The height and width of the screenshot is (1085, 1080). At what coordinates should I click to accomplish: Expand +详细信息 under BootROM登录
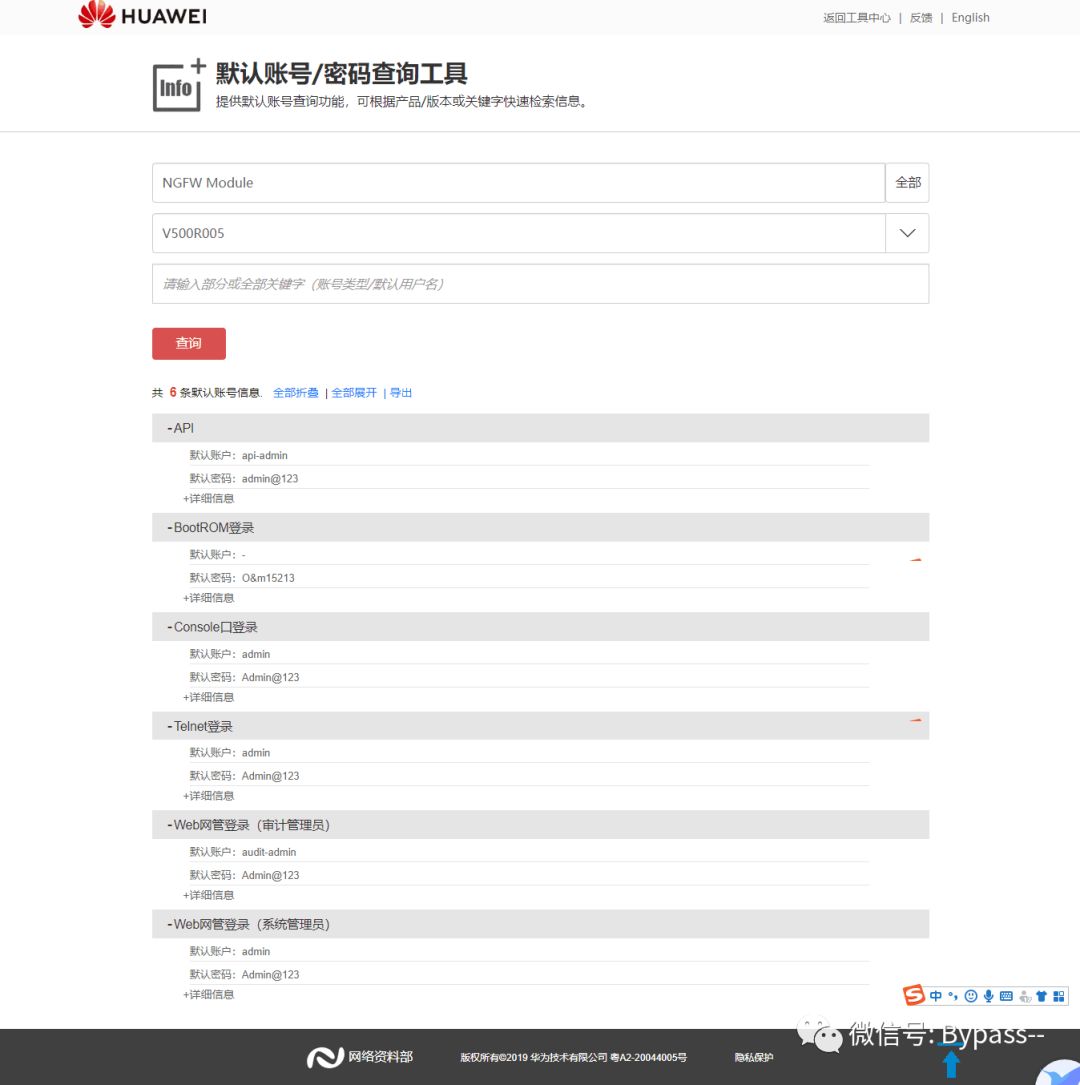(208, 598)
